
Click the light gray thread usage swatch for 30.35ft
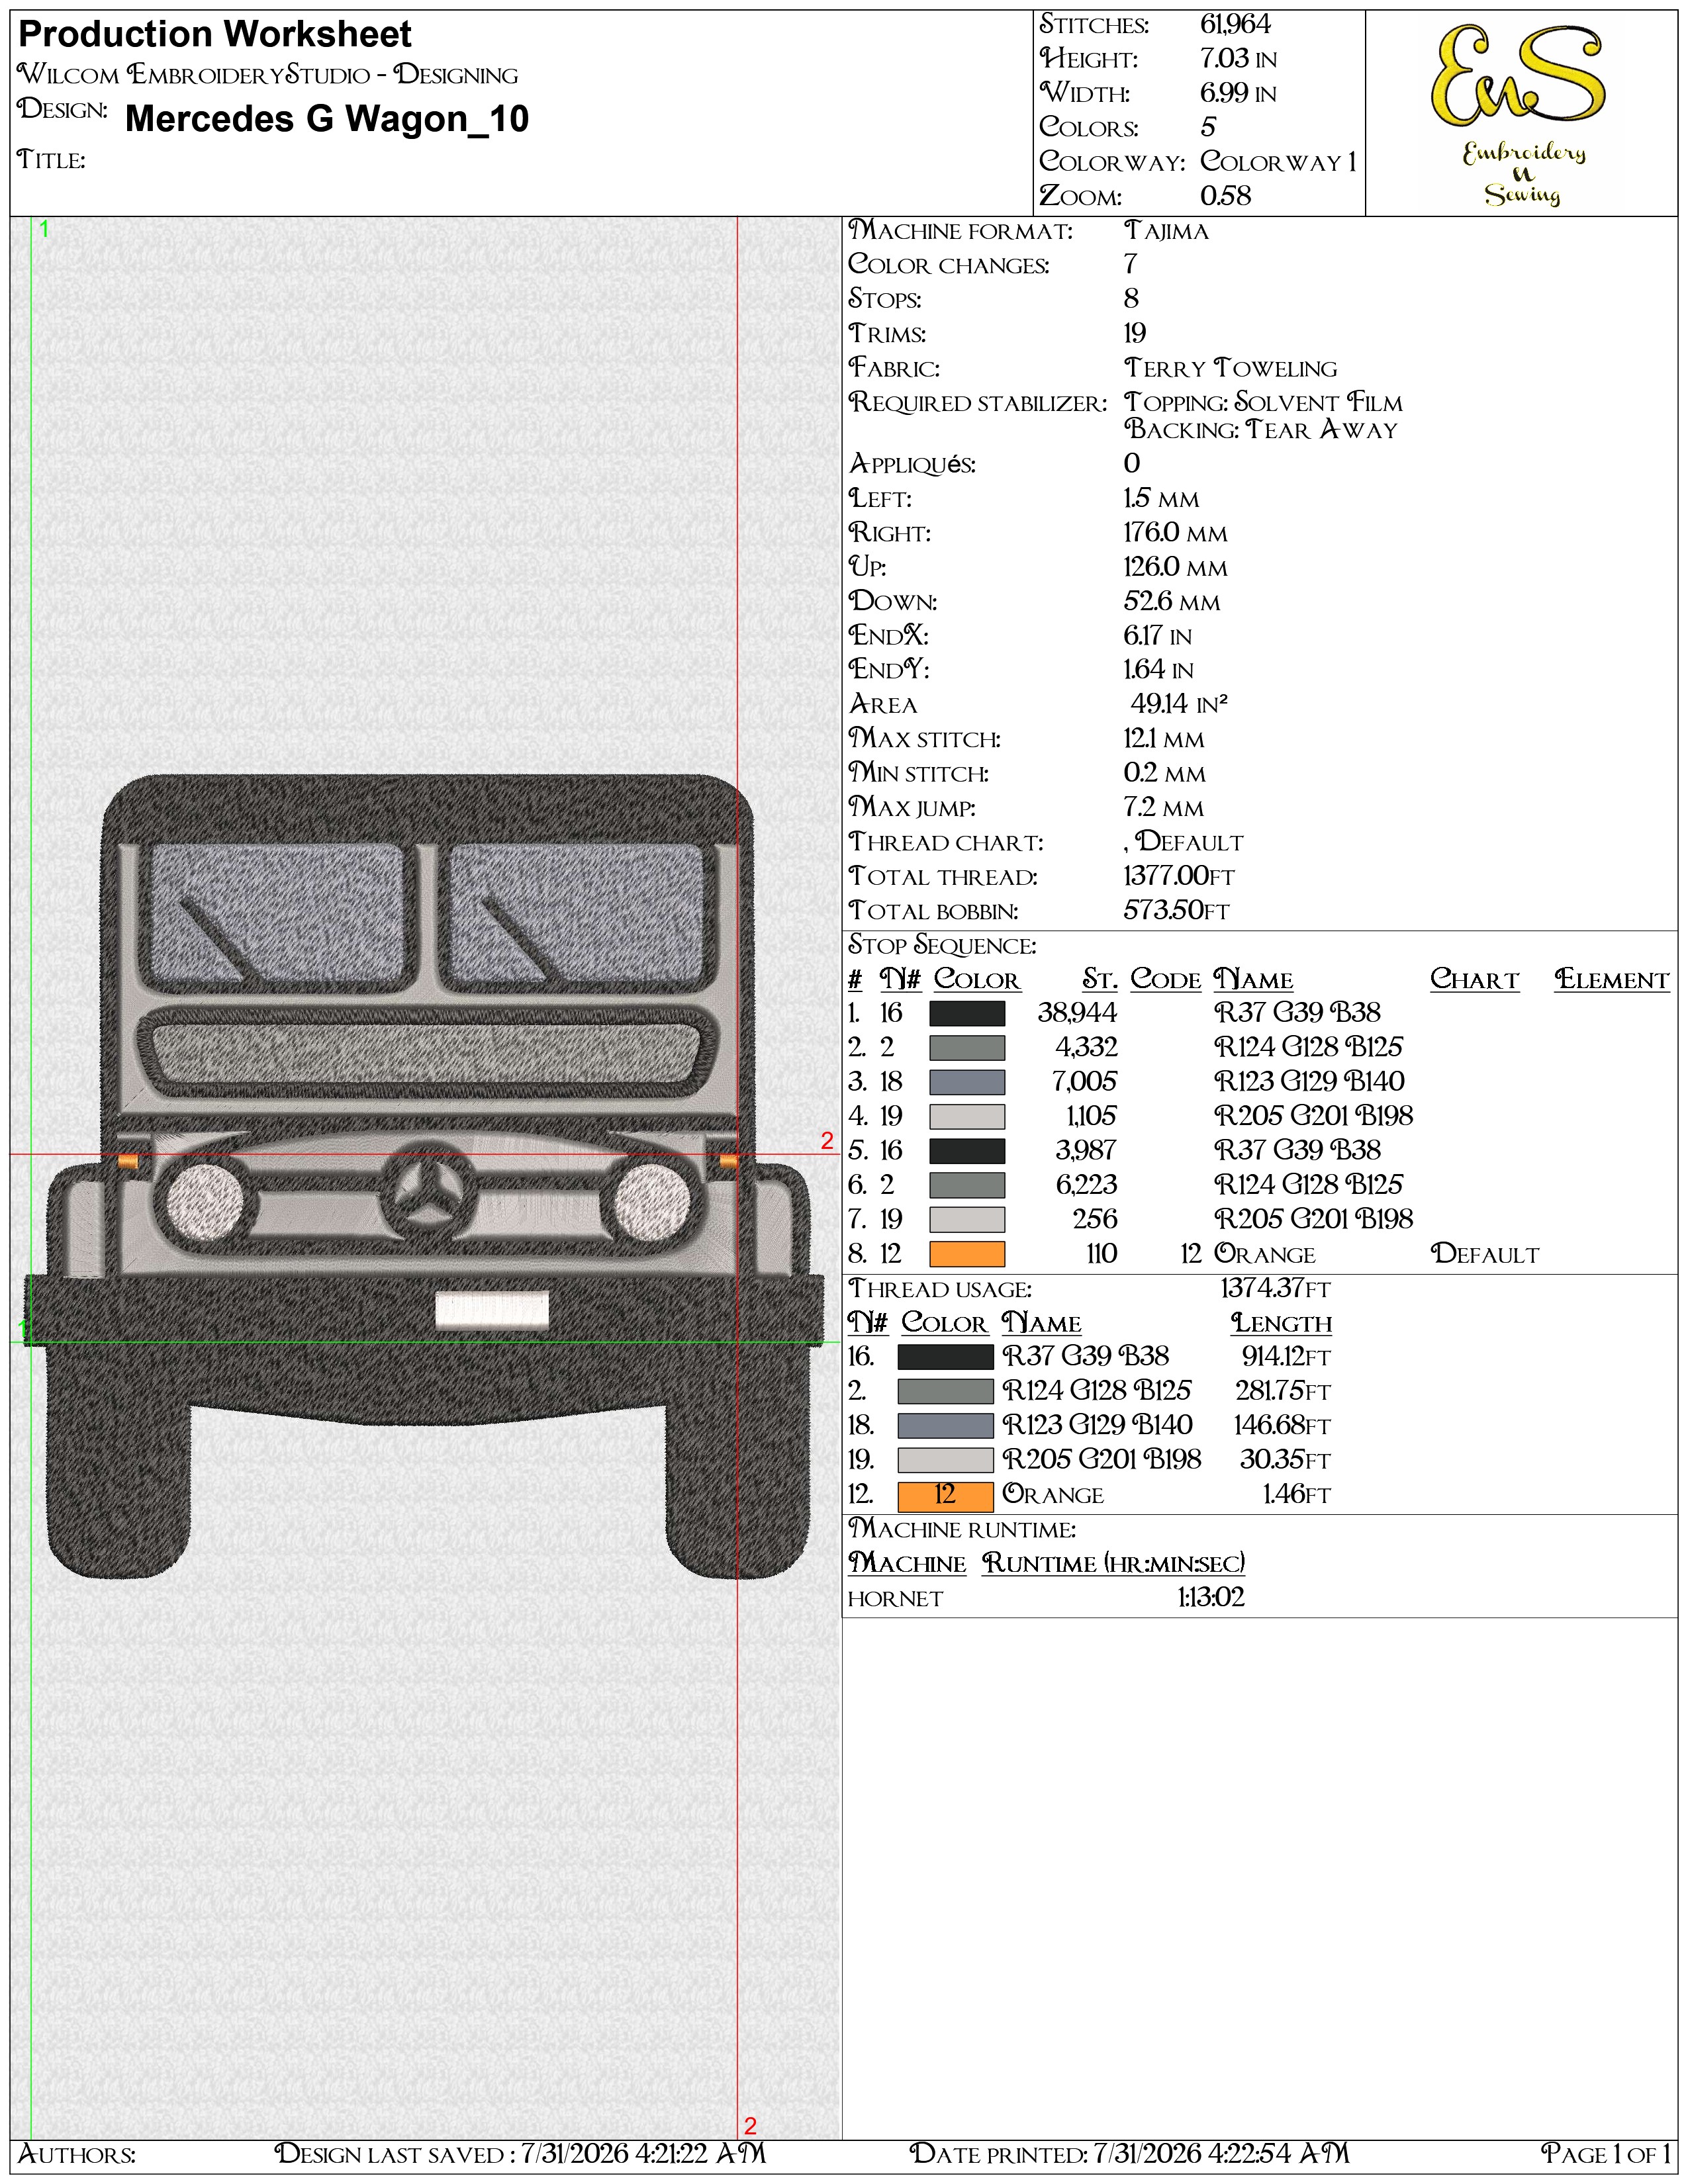[x=945, y=1460]
